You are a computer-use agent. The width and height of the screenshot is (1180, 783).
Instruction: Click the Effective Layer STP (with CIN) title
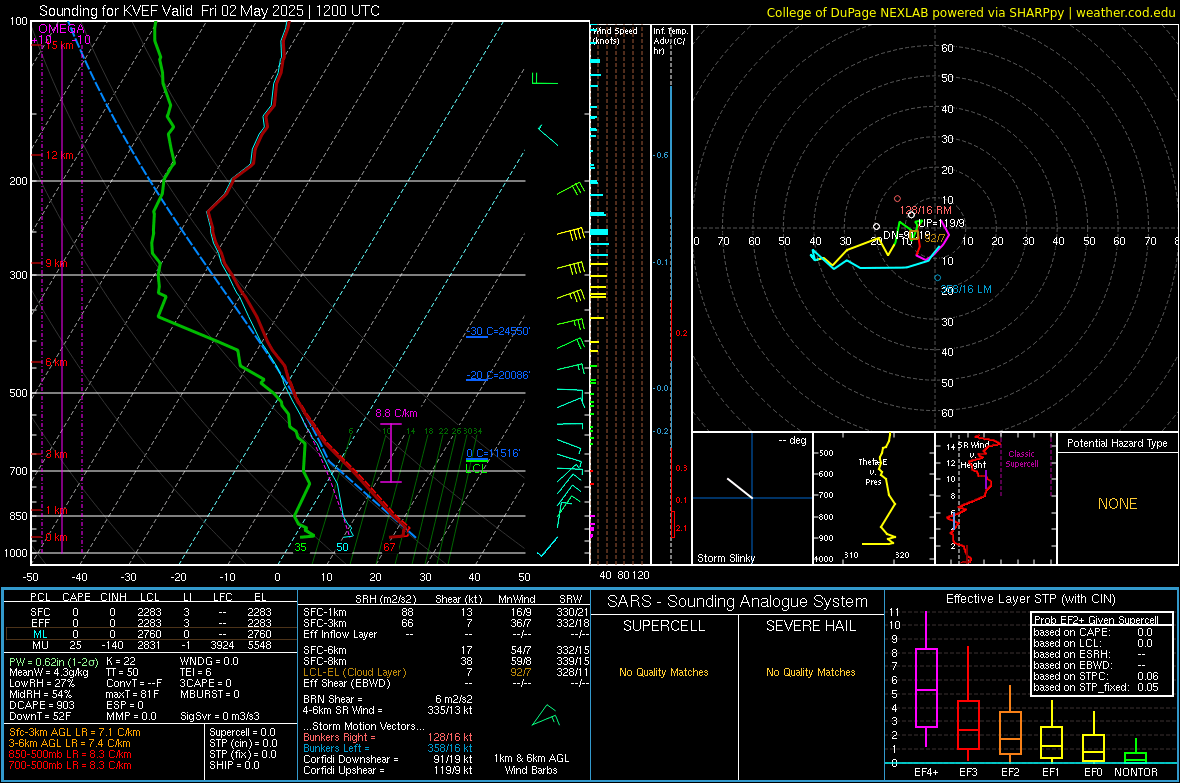click(x=1031, y=599)
